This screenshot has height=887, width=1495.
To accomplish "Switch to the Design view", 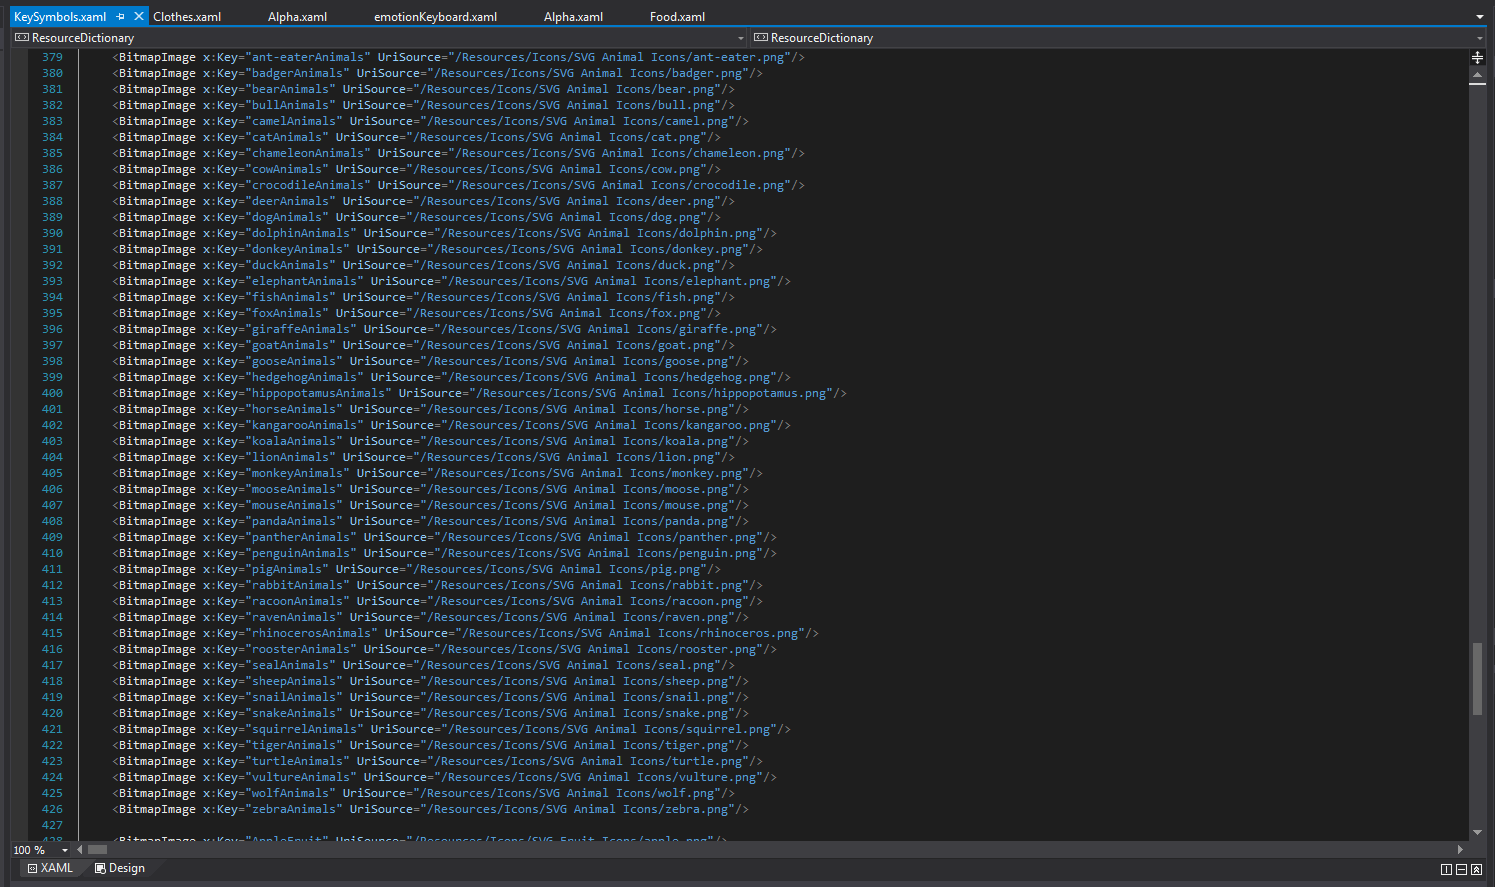I will 120,868.
